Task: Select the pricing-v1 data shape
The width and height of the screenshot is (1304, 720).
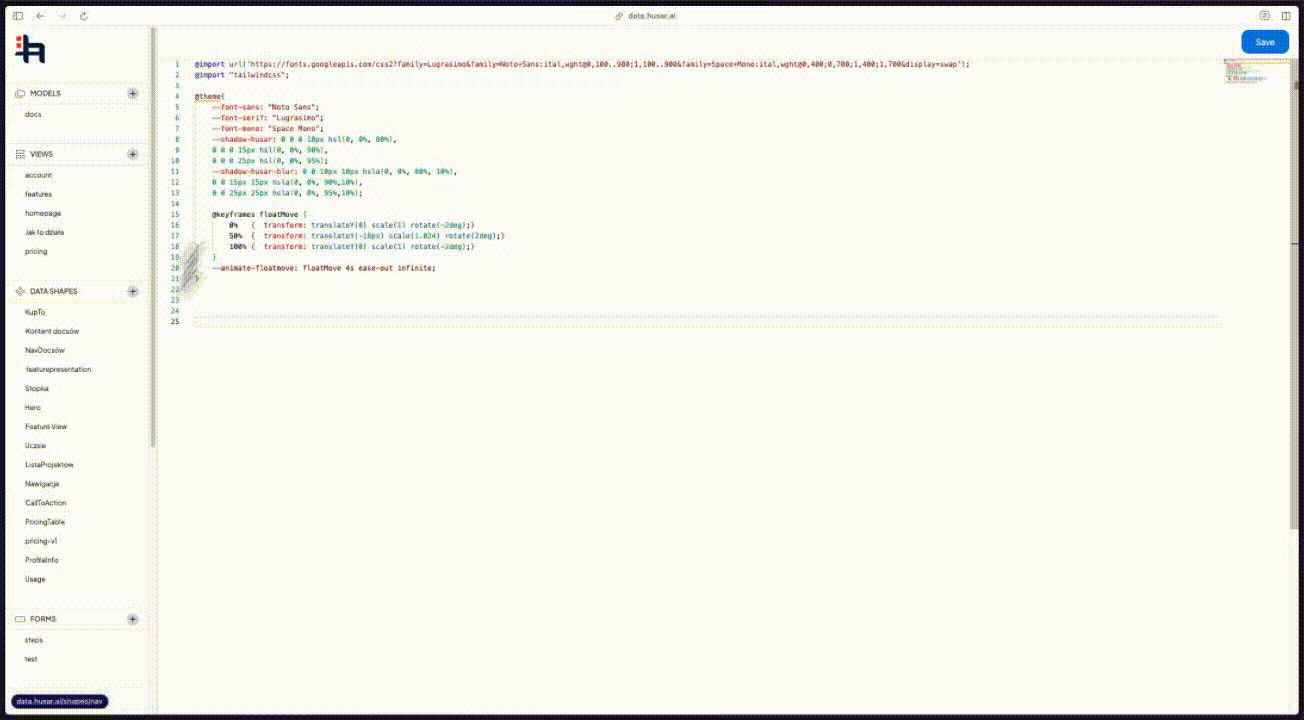Action: [x=41, y=540]
